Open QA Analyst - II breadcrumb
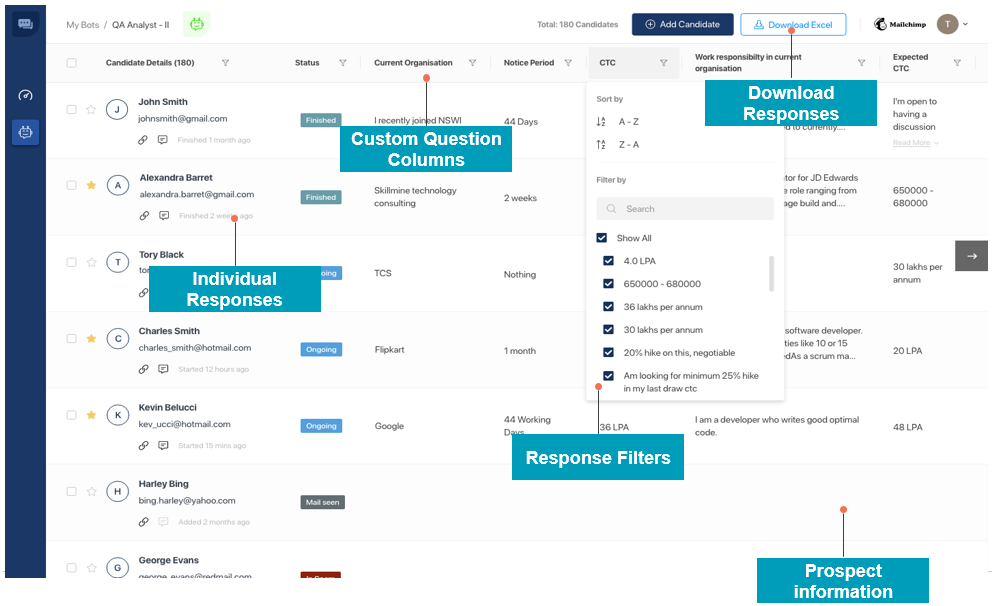 point(141,25)
